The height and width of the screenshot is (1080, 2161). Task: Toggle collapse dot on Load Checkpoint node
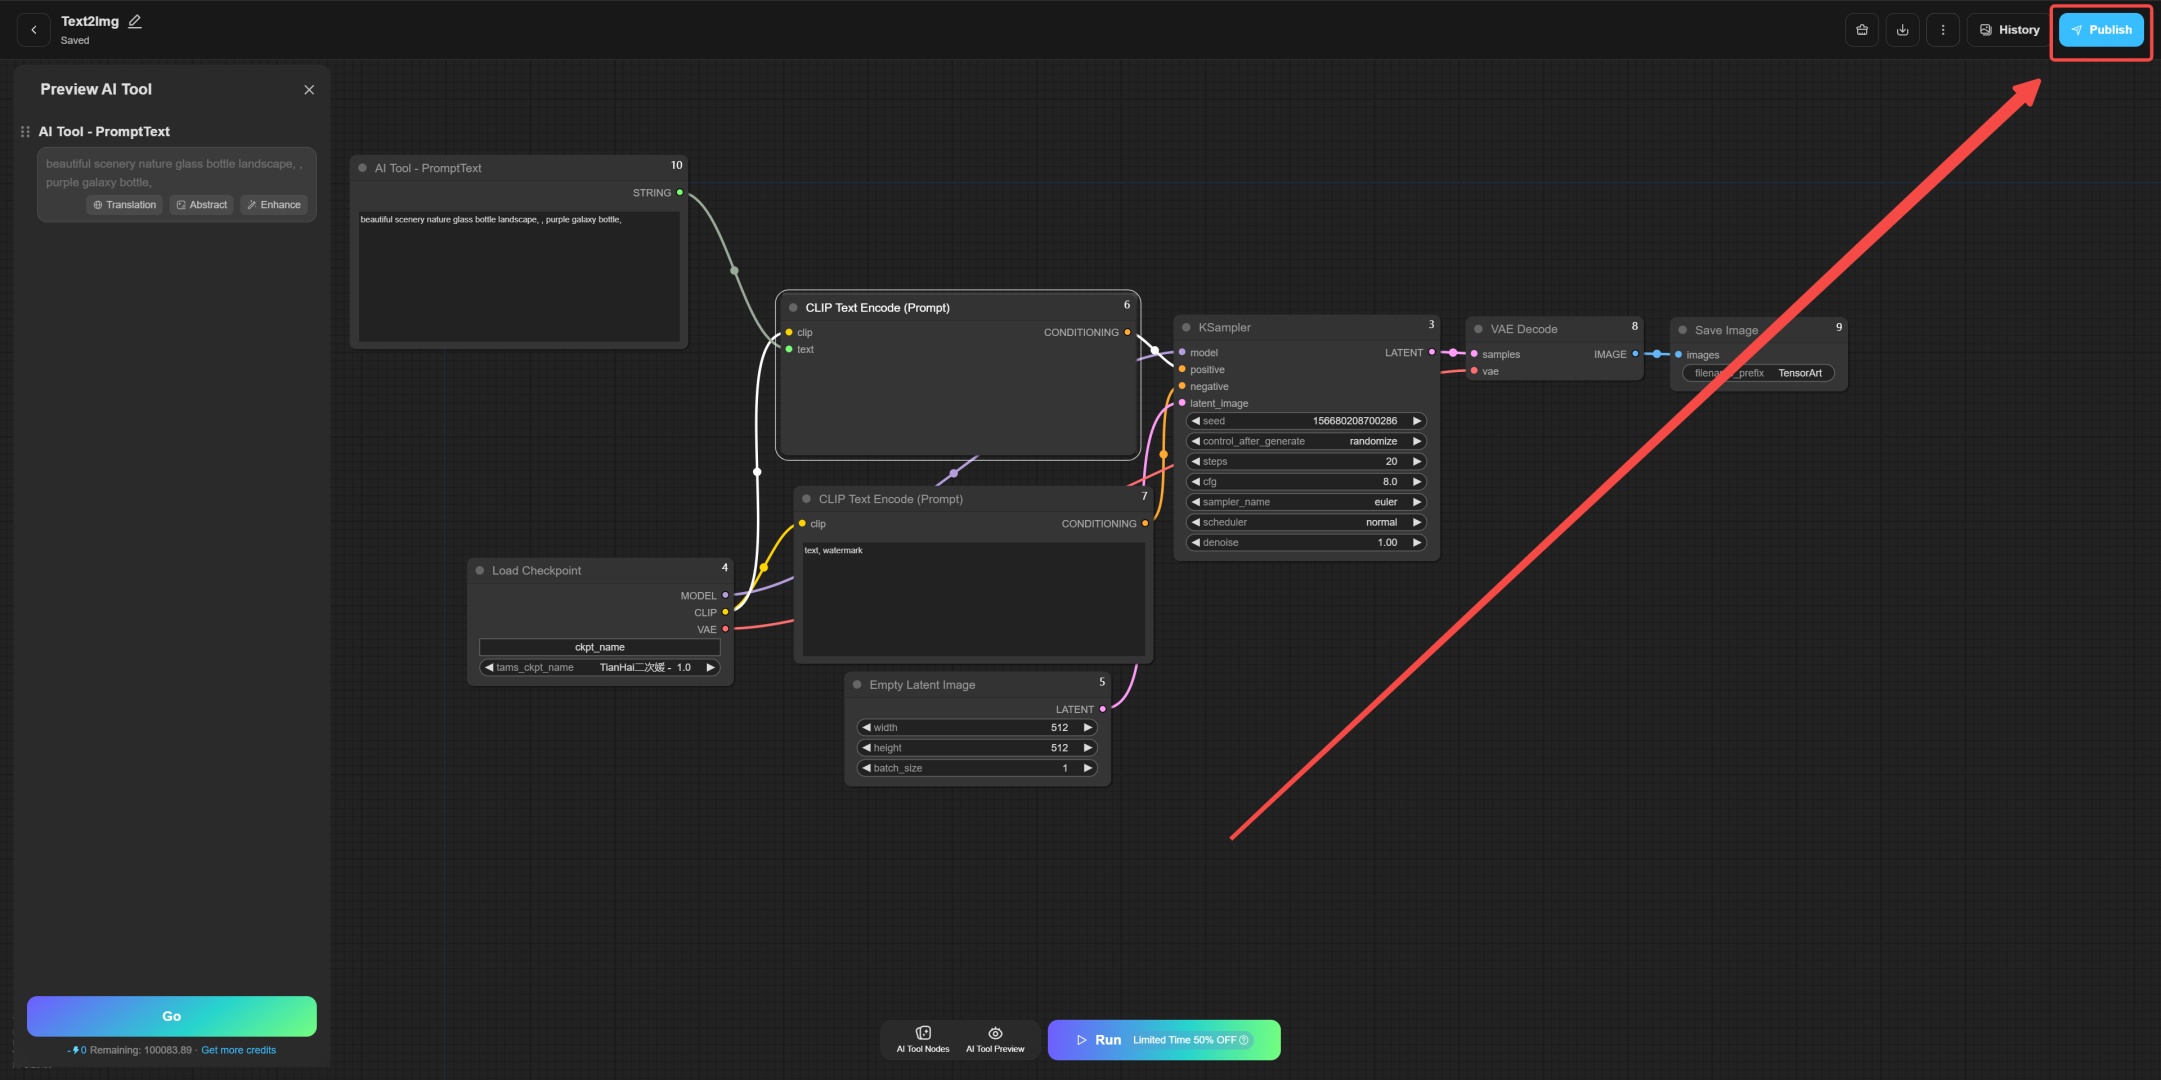coord(480,571)
